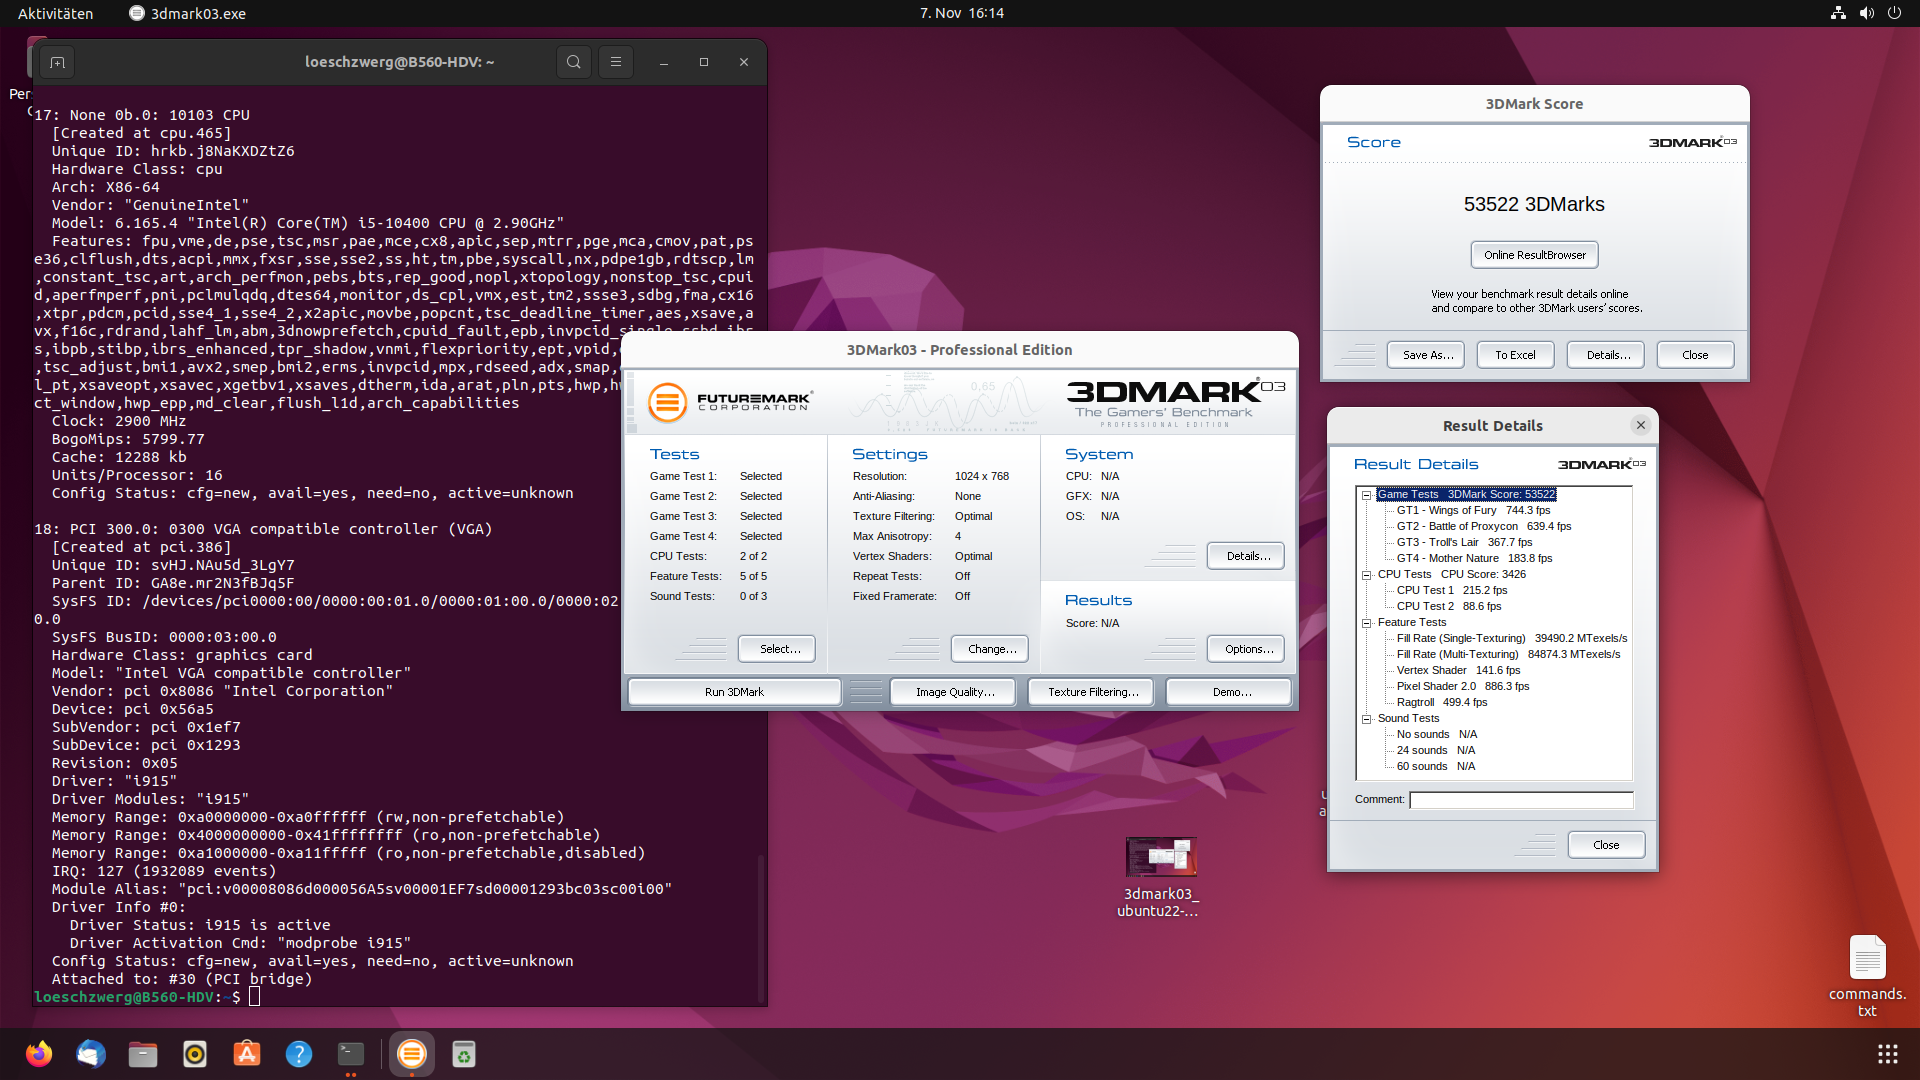Screen dimensions: 1920x1080
Task: Collapse the CPU Tests tree node
Action: coord(1366,575)
